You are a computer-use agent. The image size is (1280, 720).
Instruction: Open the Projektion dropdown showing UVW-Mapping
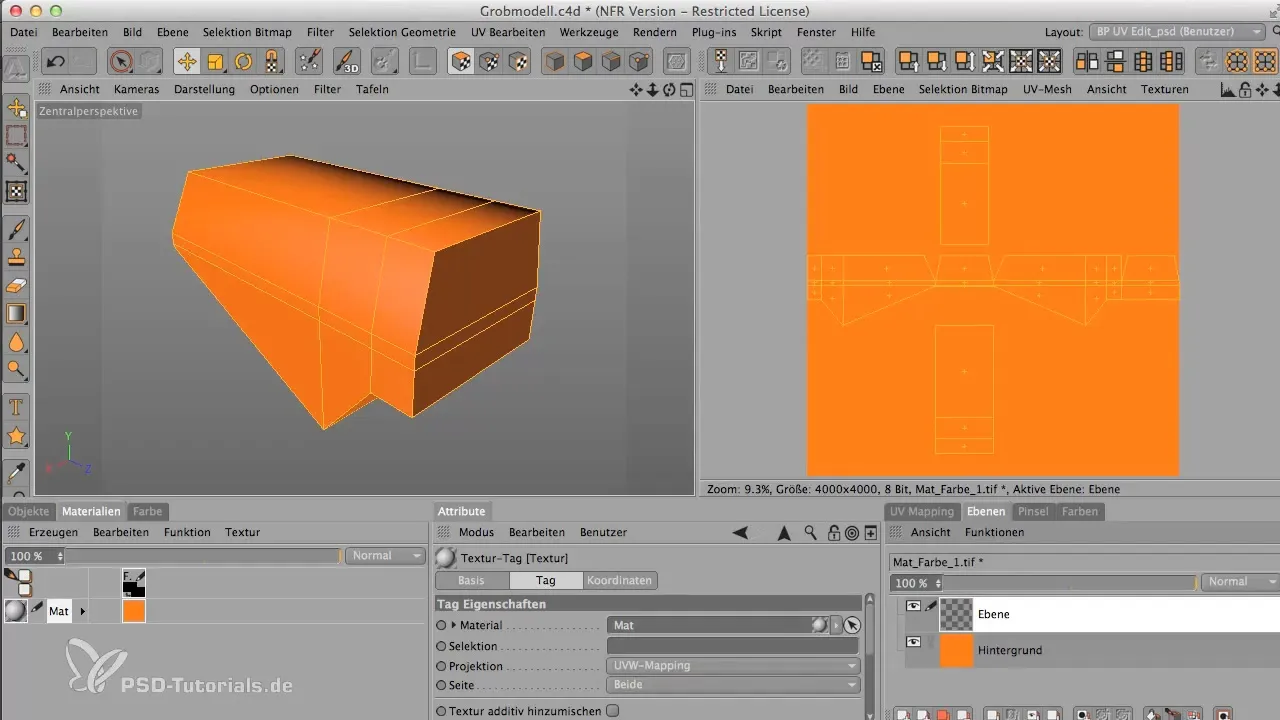tap(733, 665)
